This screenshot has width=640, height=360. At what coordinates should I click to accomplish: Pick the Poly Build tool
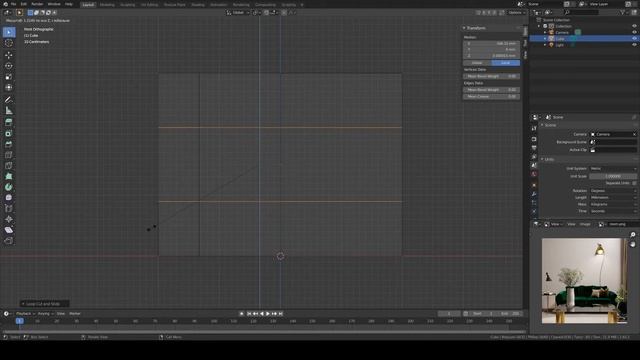click(9, 176)
